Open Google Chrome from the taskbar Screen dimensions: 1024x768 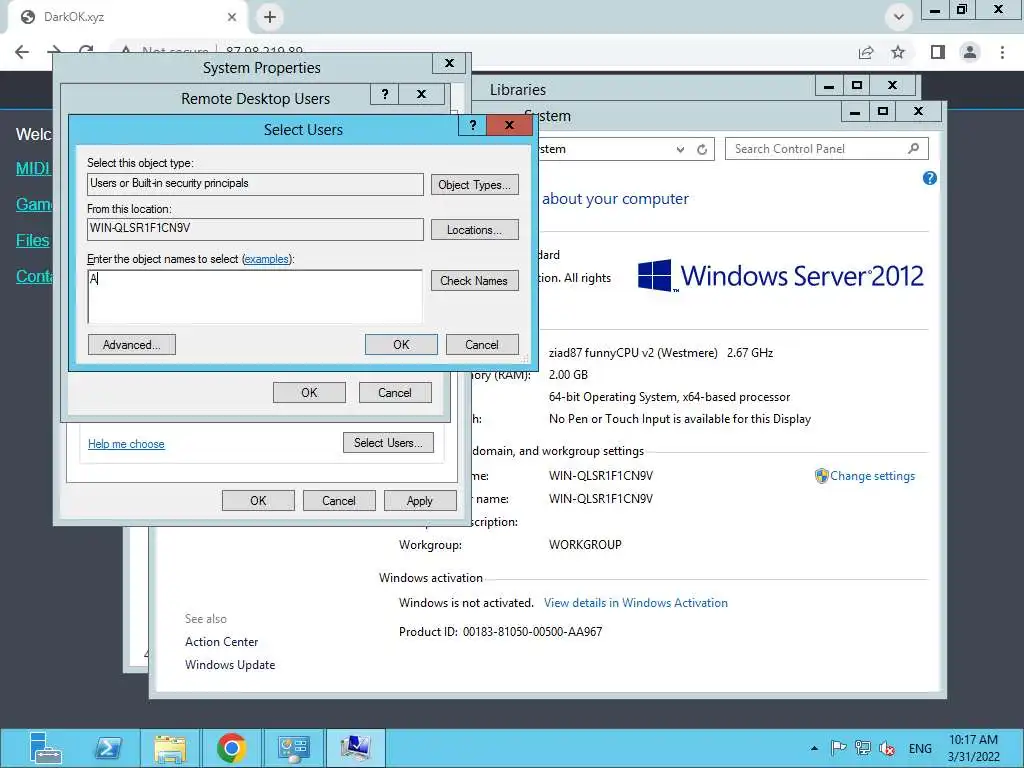click(231, 748)
